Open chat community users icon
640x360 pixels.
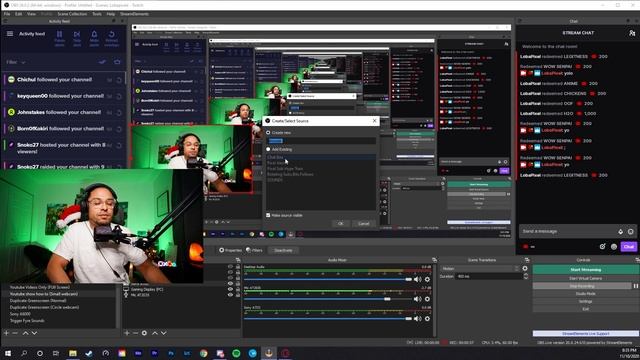[632, 33]
